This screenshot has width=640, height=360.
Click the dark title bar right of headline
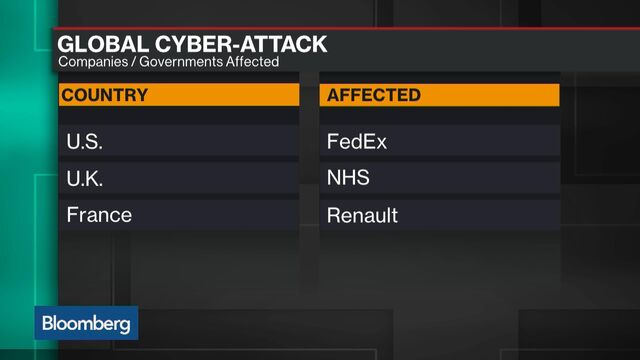[x=482, y=49]
